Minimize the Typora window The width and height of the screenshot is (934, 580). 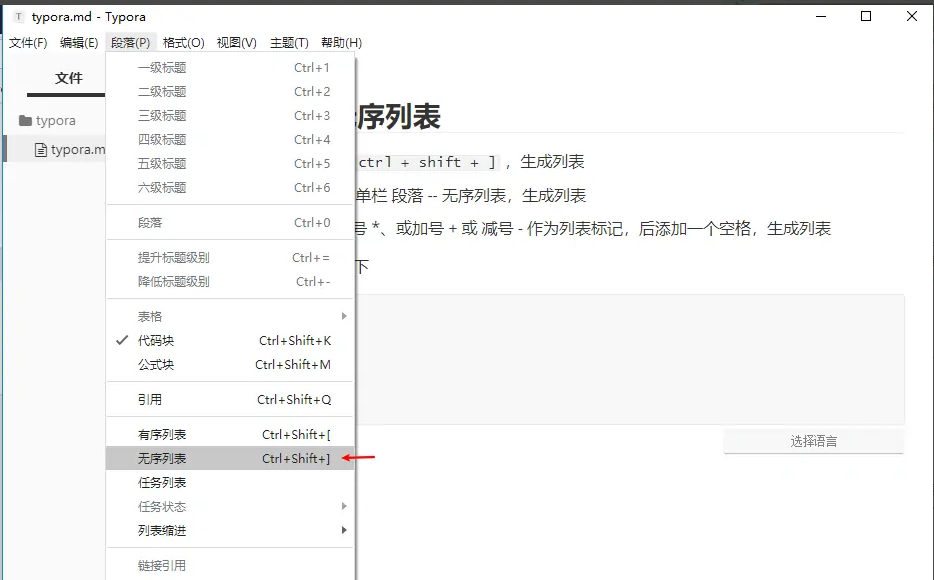pos(821,17)
